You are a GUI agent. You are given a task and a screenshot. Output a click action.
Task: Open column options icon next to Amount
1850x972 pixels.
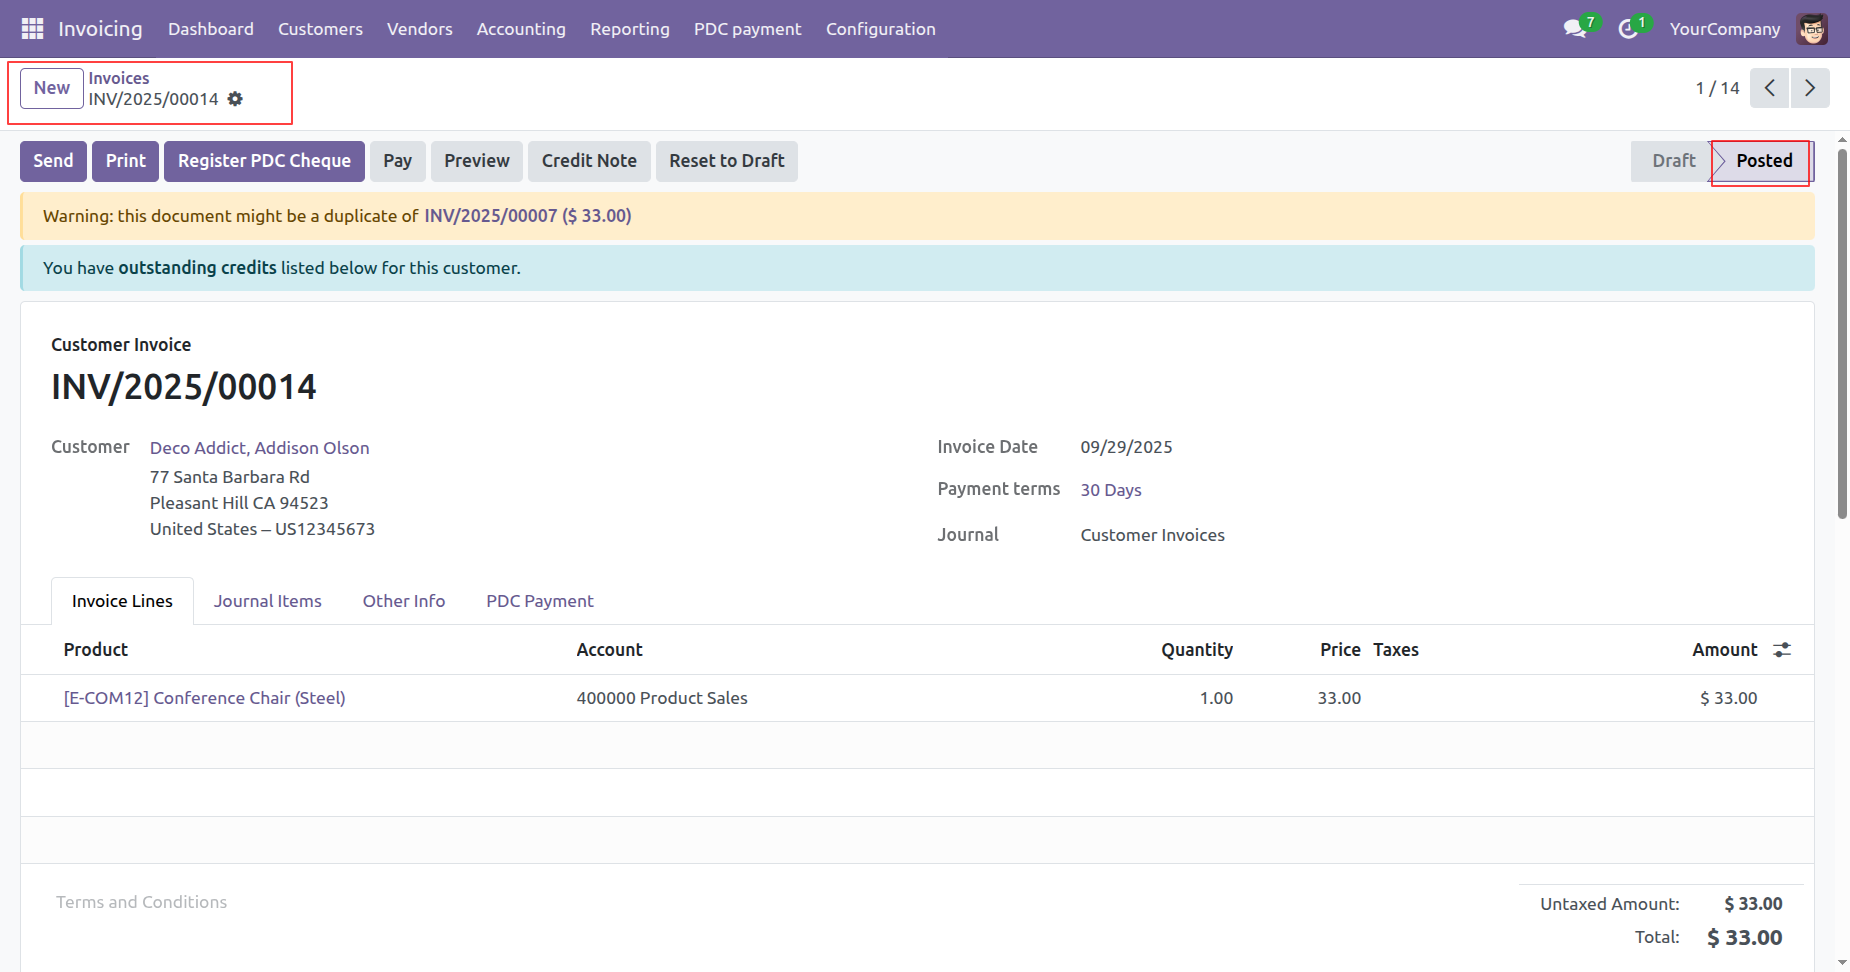coord(1782,650)
